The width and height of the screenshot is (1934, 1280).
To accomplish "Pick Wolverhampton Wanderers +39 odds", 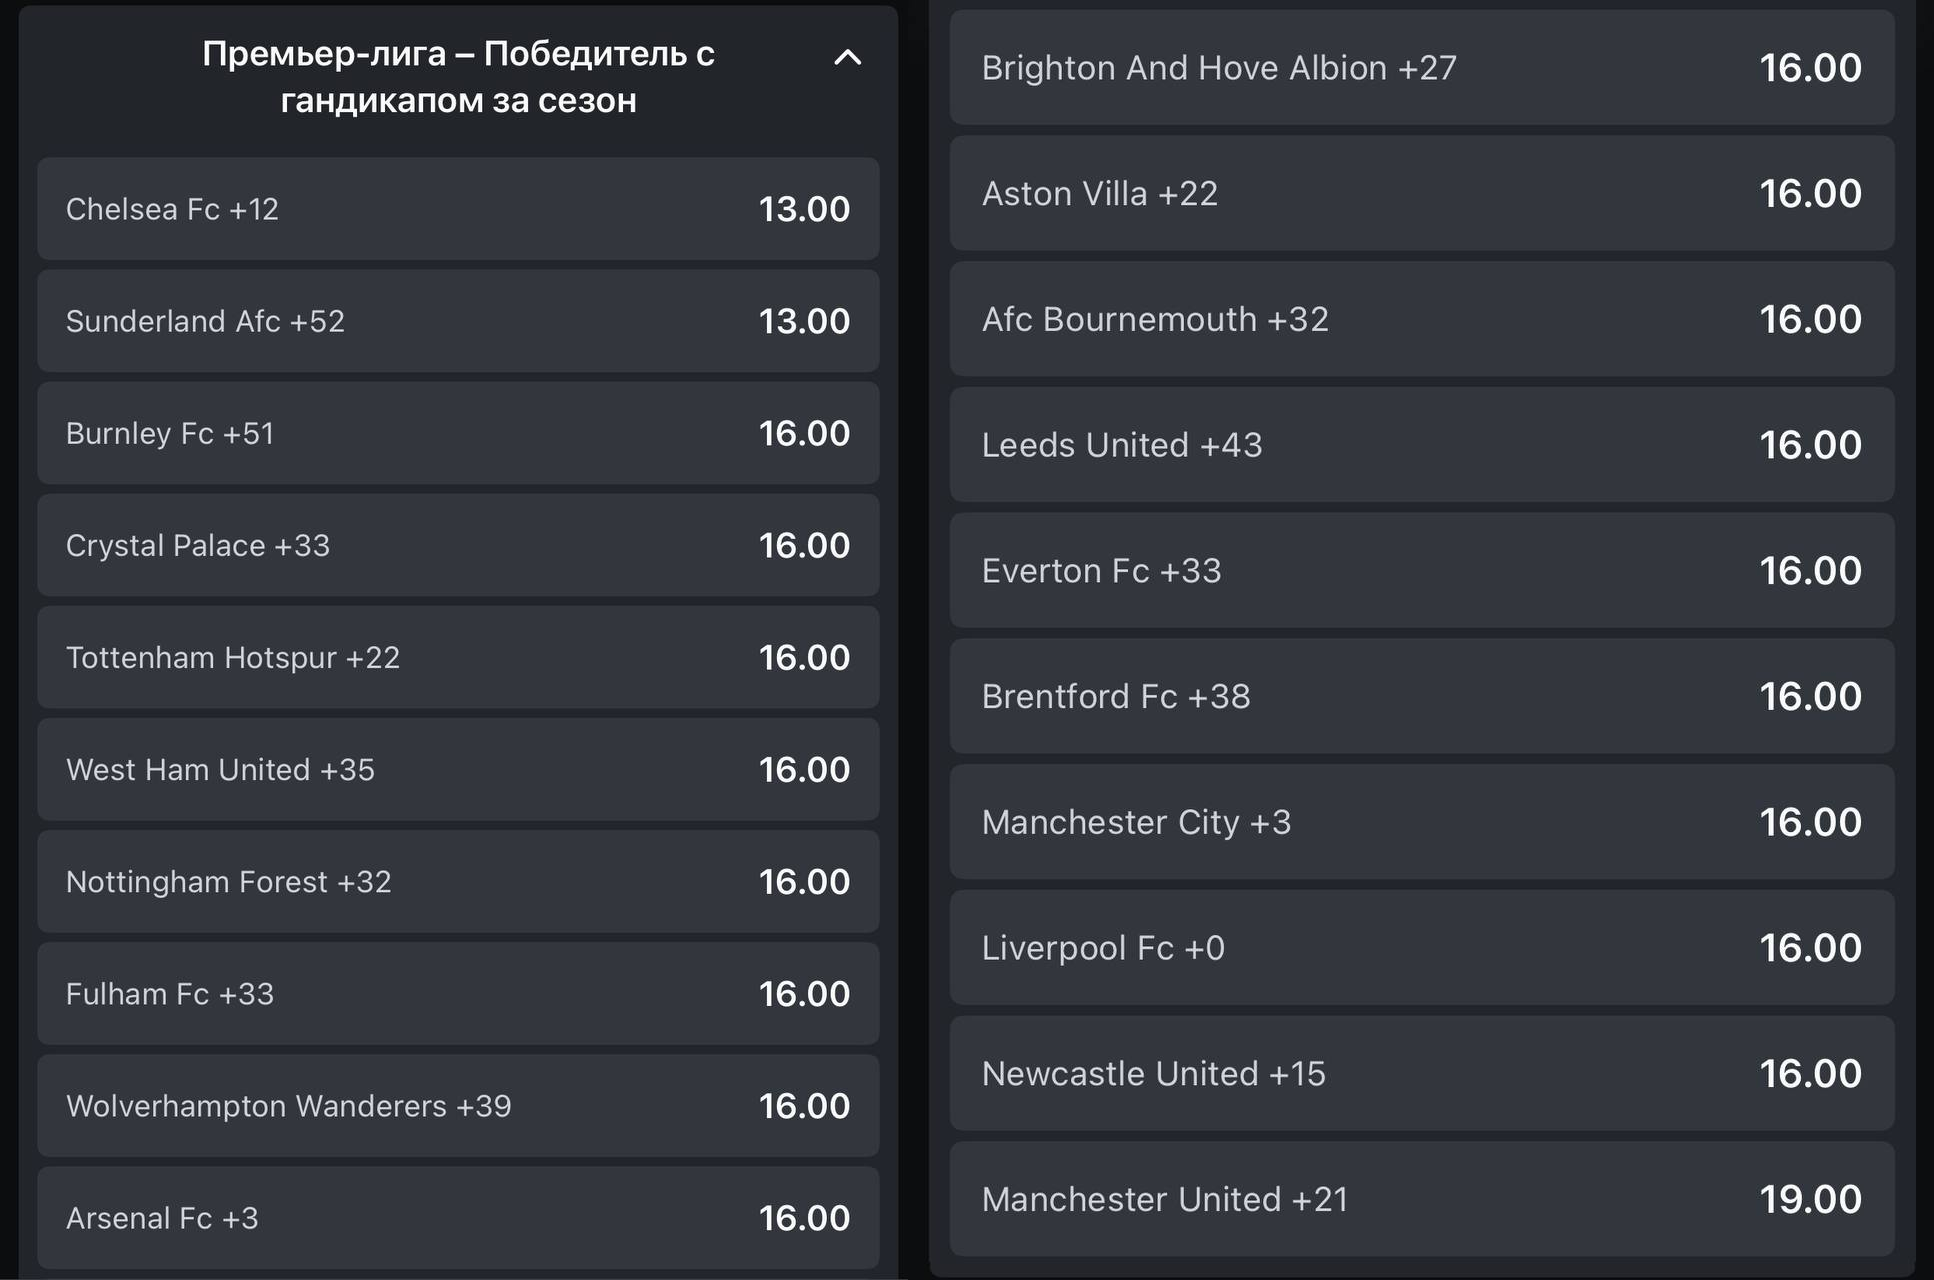I will click(458, 1105).
